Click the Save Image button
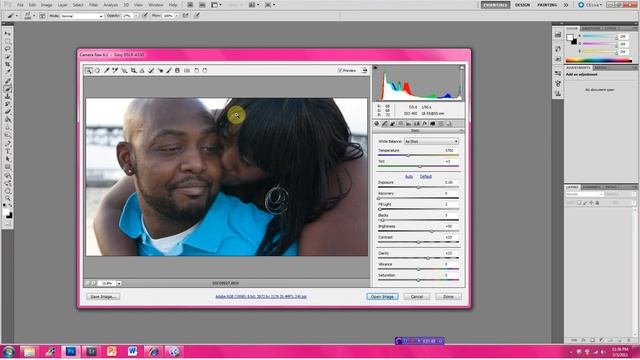Screen dimensions: 640x360 click(x=103, y=296)
